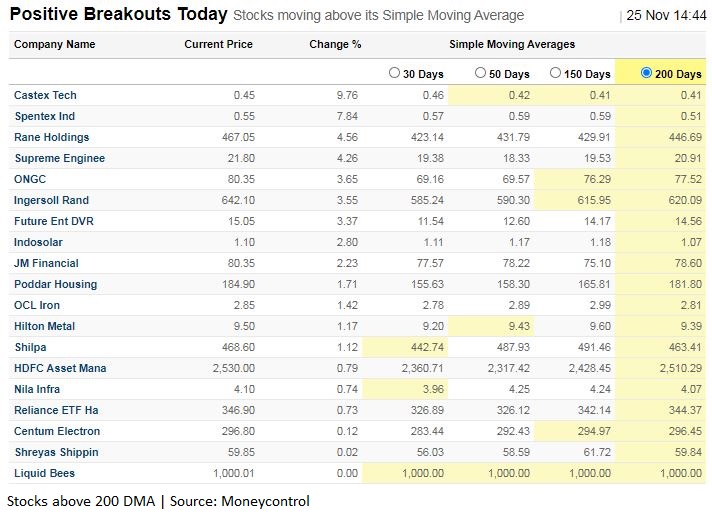Select the 200 Days radio button
The height and width of the screenshot is (516, 712).
click(x=646, y=73)
